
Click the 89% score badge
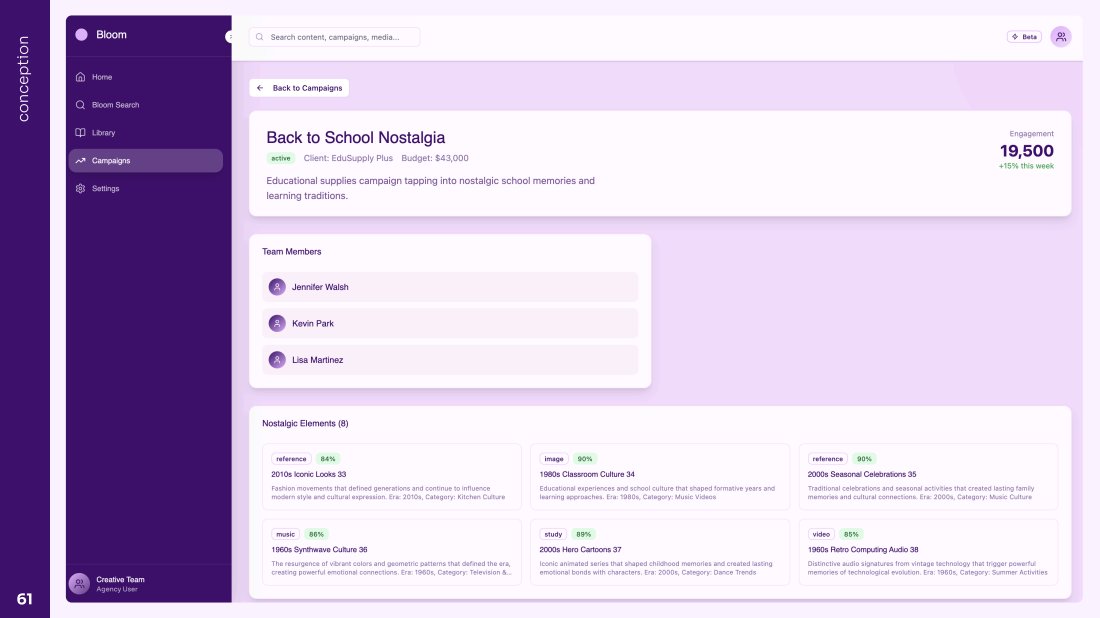coord(584,535)
